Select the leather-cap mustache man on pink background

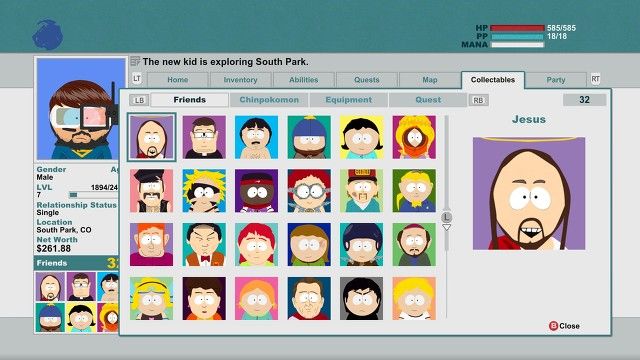point(151,191)
